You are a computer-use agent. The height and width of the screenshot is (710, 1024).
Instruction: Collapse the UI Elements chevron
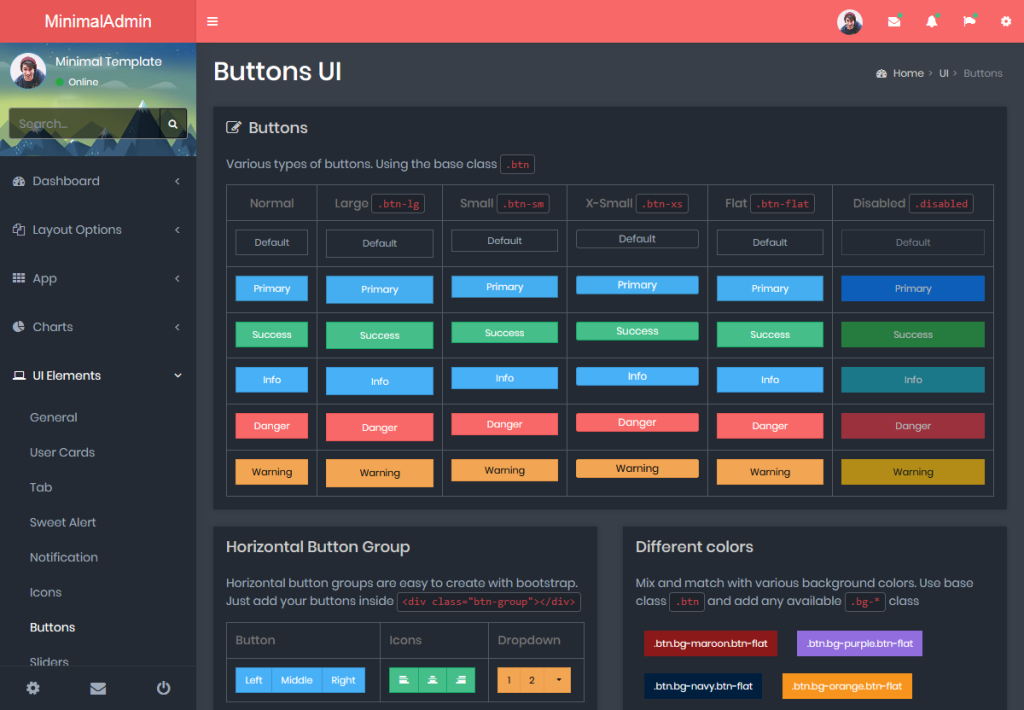[x=178, y=376]
